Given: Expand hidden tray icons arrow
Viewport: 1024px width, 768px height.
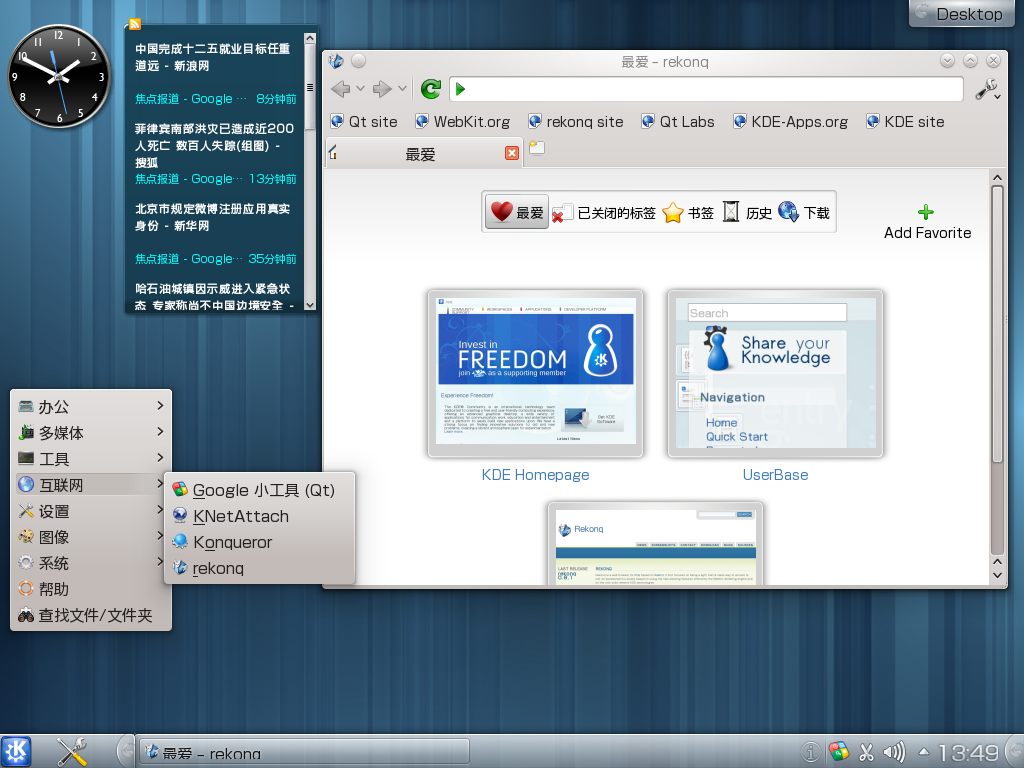Looking at the screenshot, I should (x=924, y=751).
